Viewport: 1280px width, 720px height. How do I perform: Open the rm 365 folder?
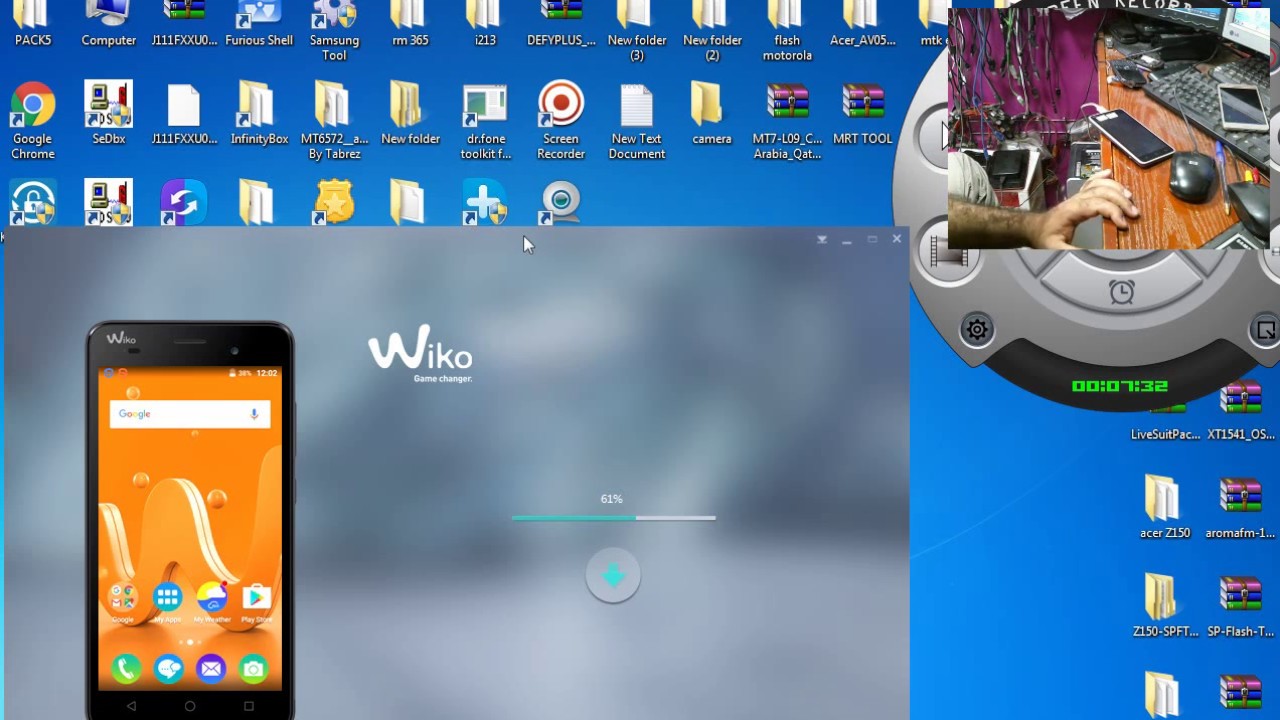[x=410, y=24]
